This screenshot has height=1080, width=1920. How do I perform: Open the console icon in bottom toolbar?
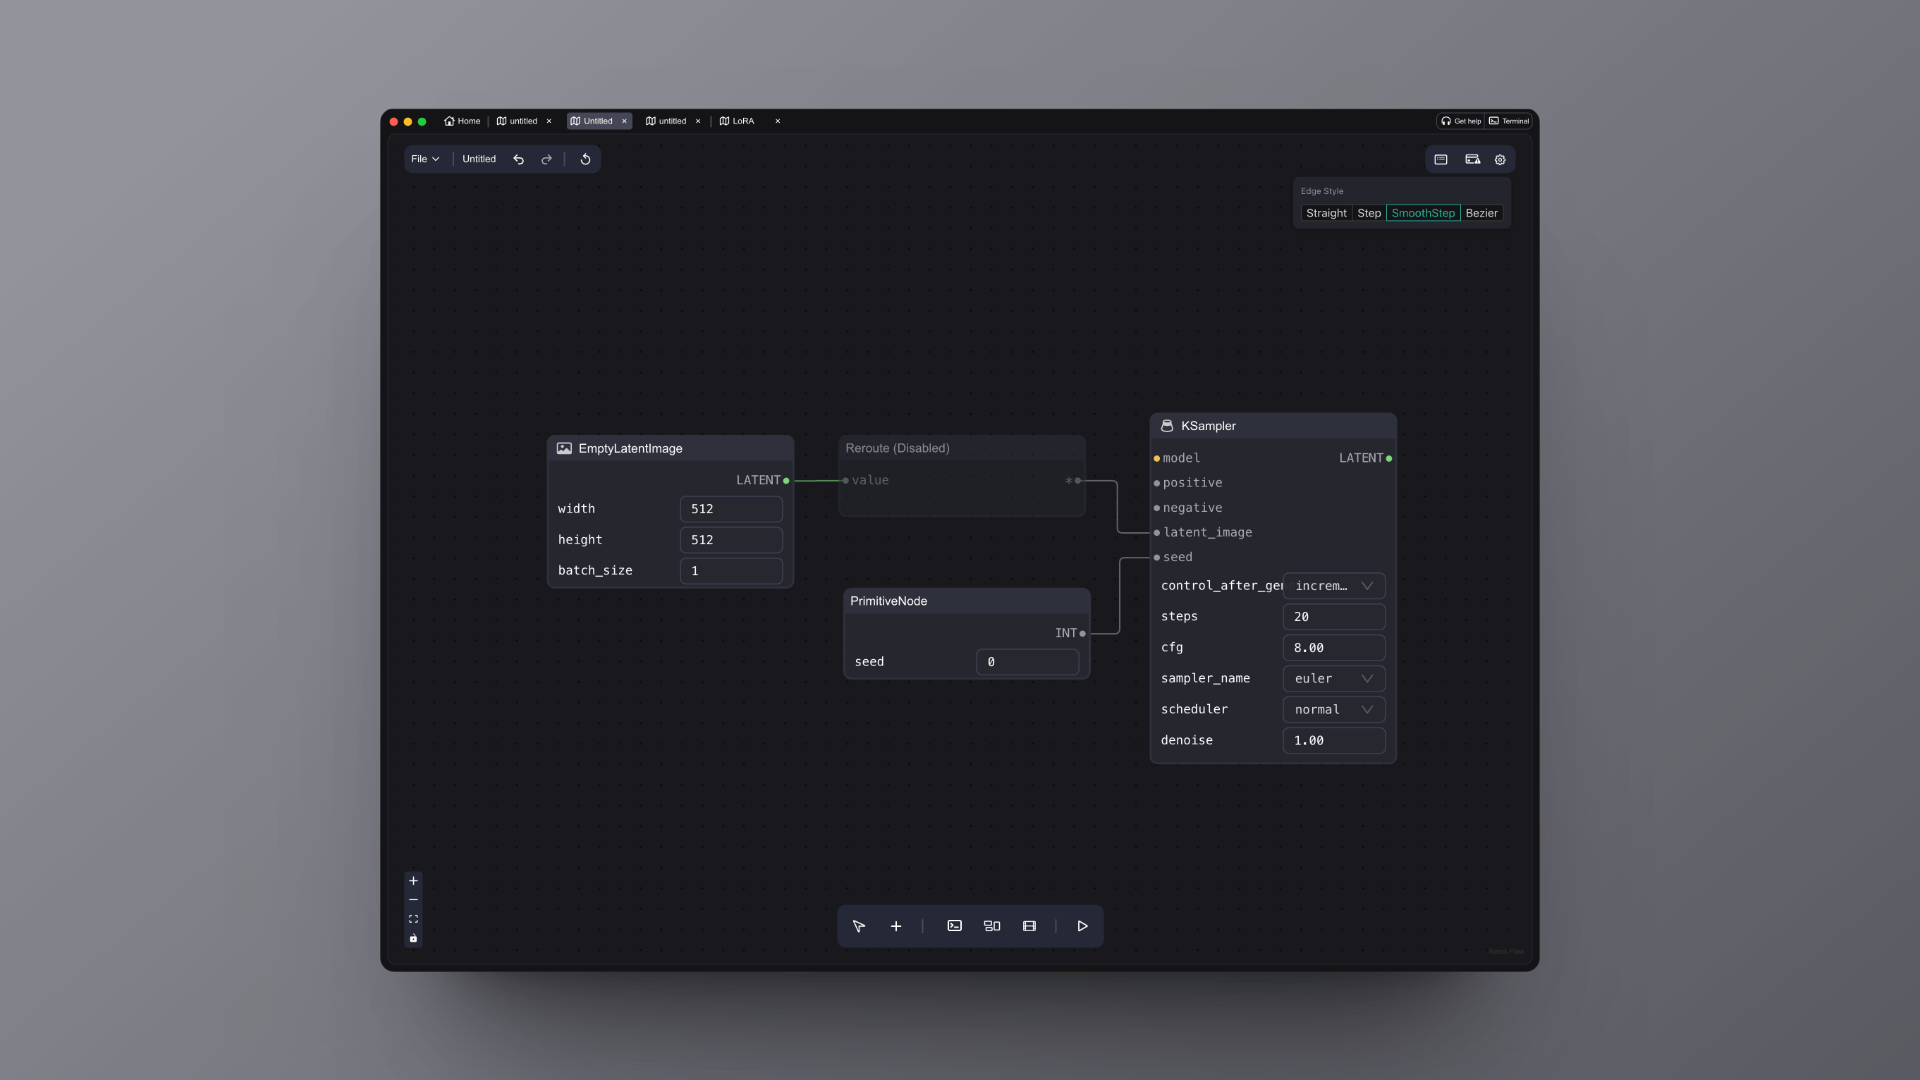pos(954,927)
